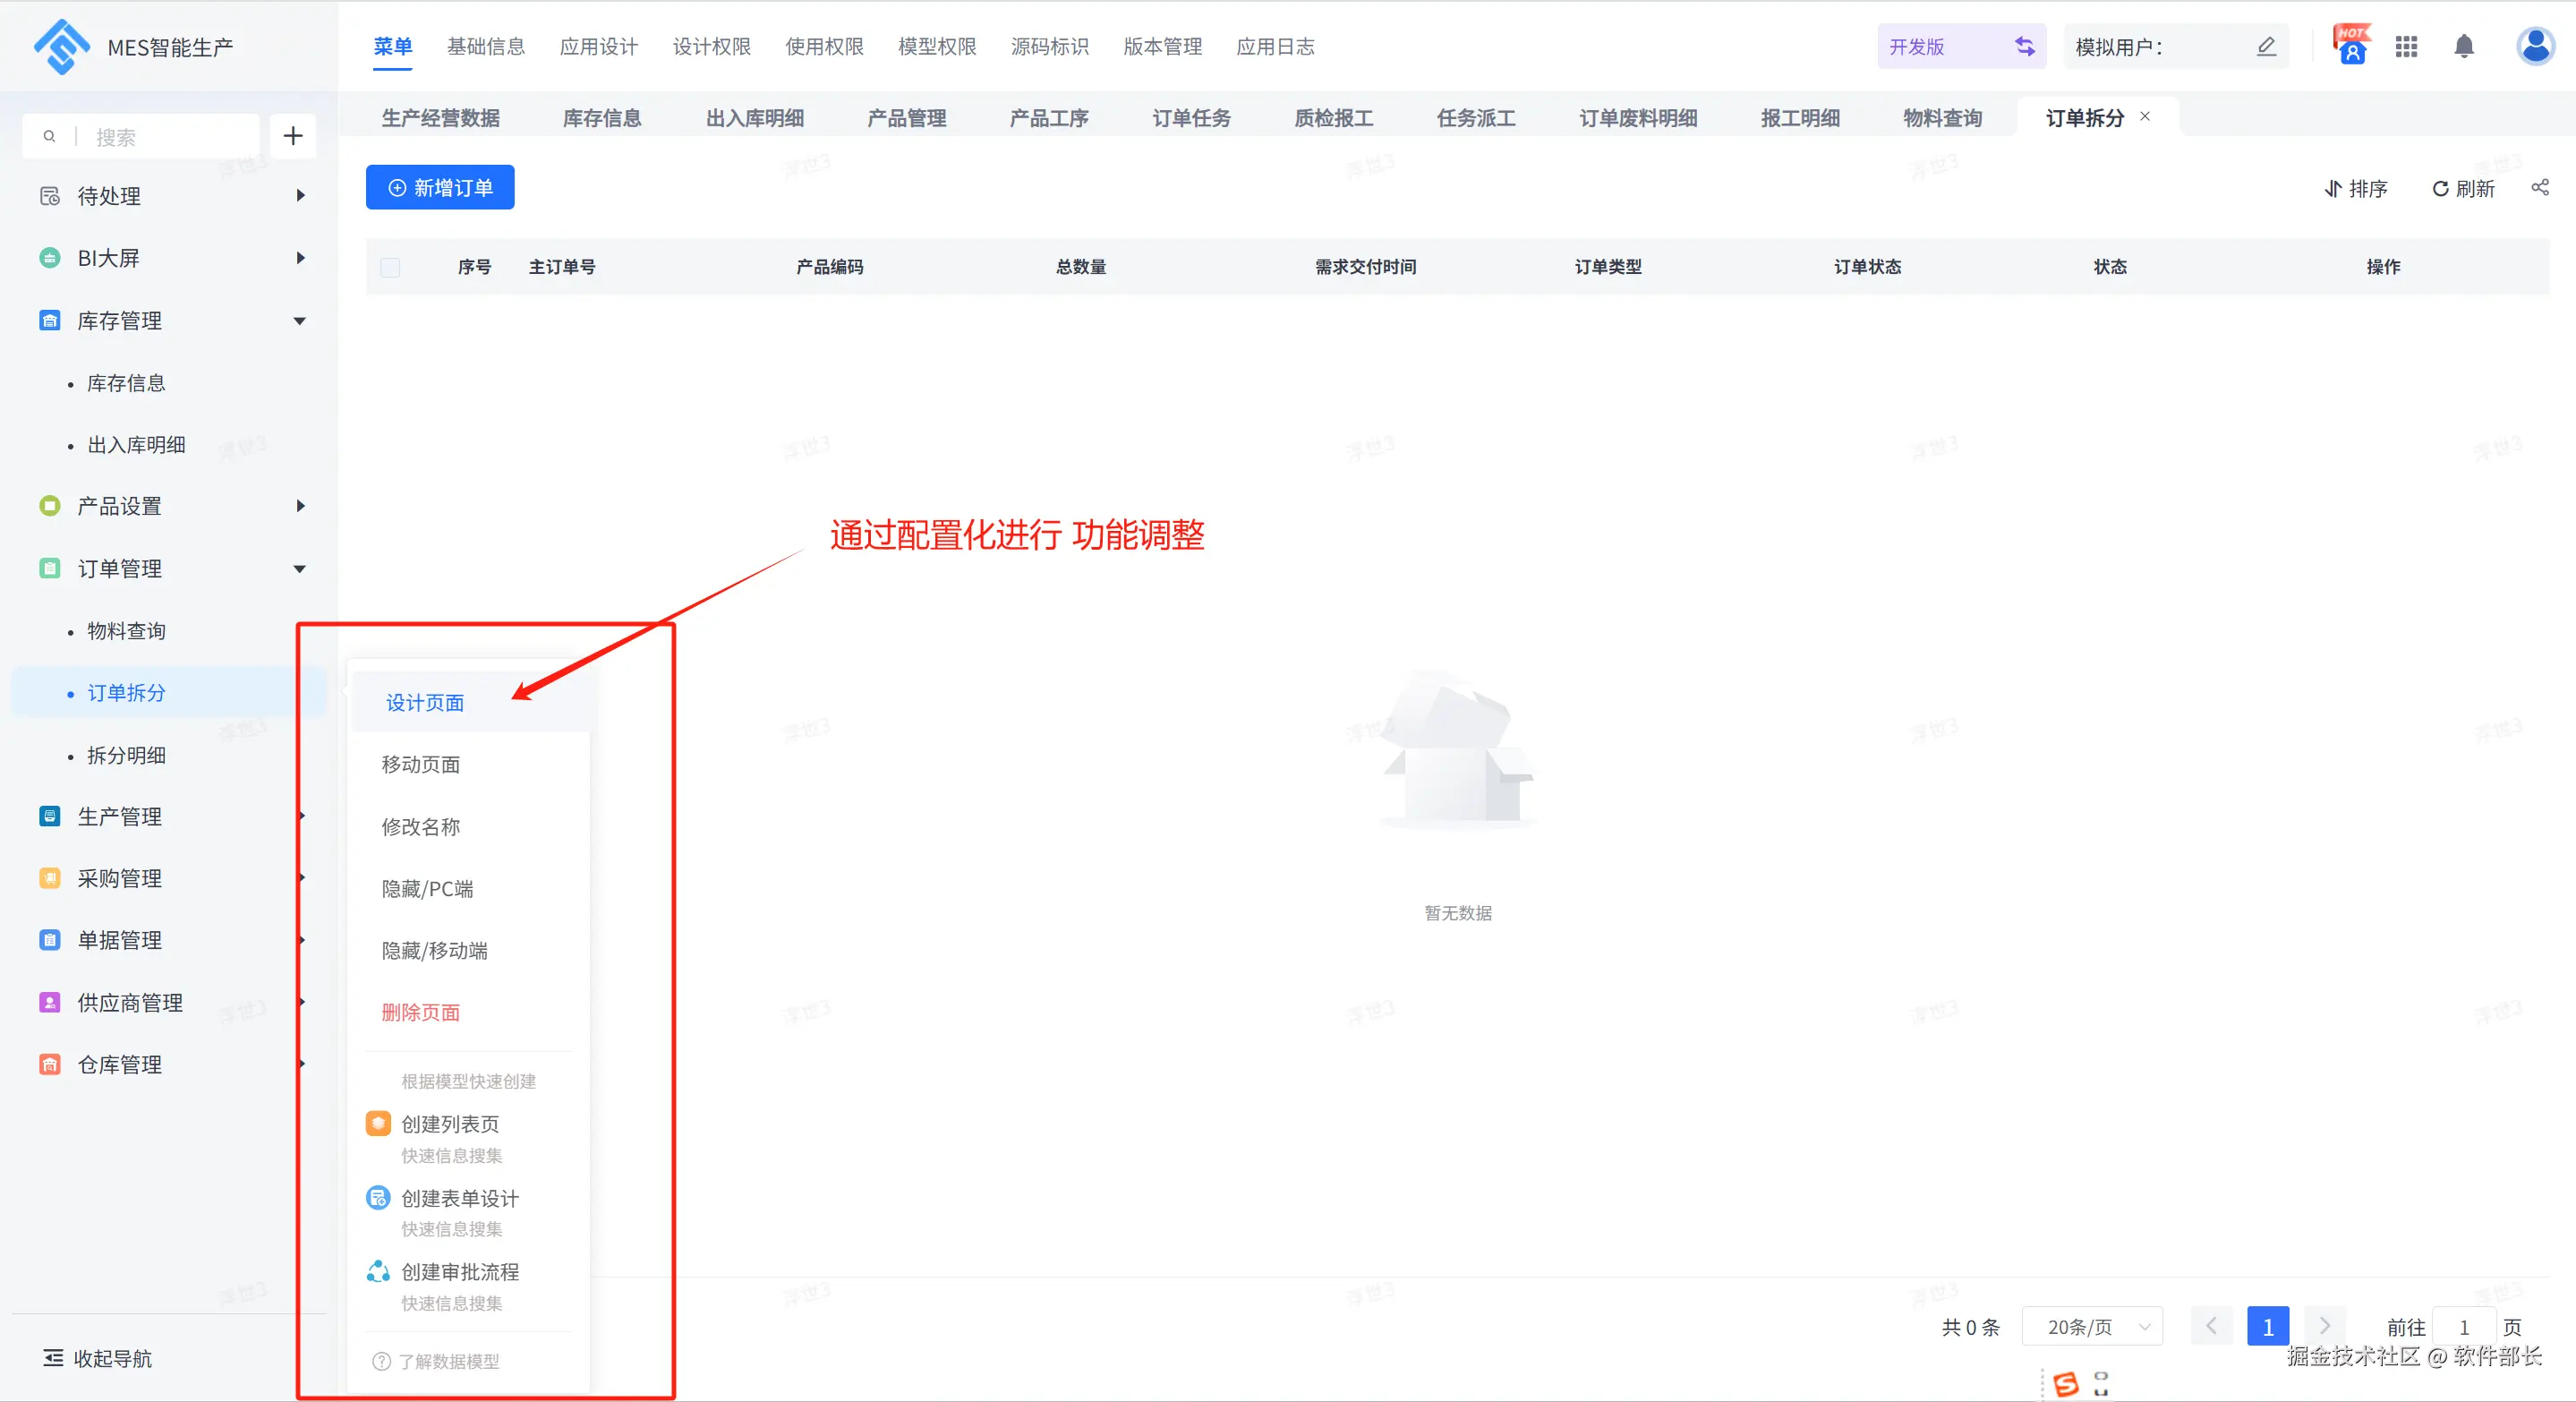2576x1402 pixels.
Task: Click the version switch arrows icon
Action: (2025, 47)
